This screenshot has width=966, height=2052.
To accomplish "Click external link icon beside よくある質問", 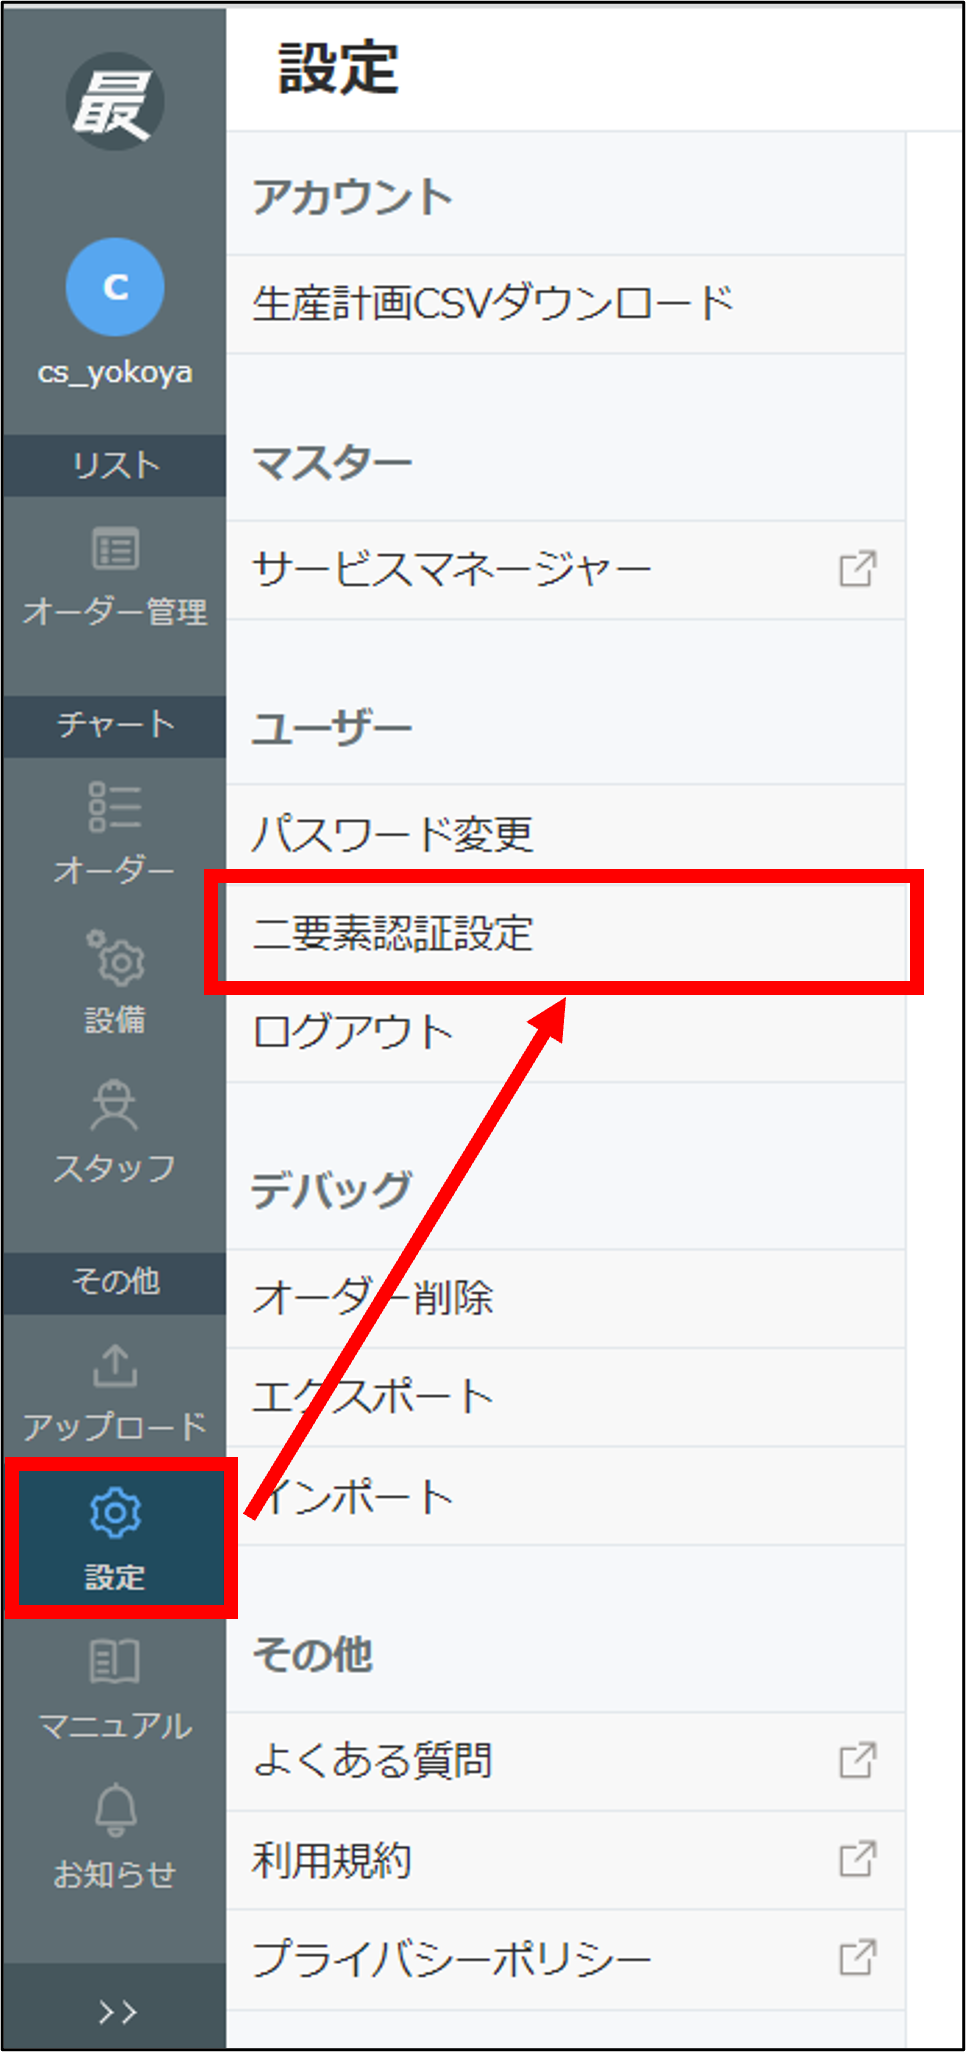I will point(857,1760).
